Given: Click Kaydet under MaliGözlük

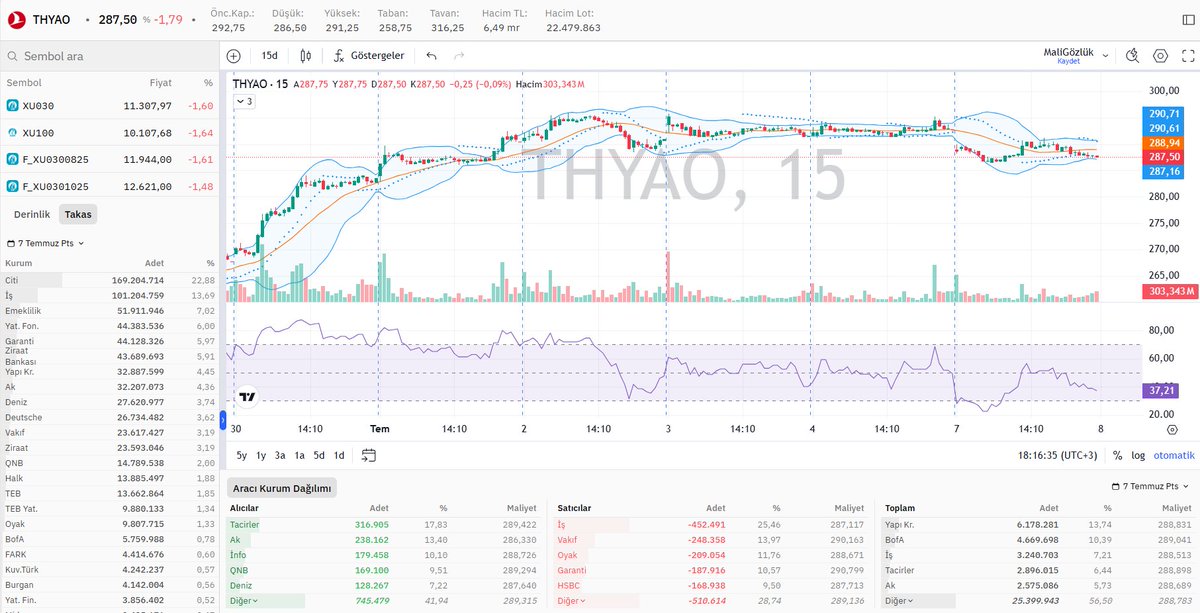Looking at the screenshot, I should click(x=1070, y=62).
